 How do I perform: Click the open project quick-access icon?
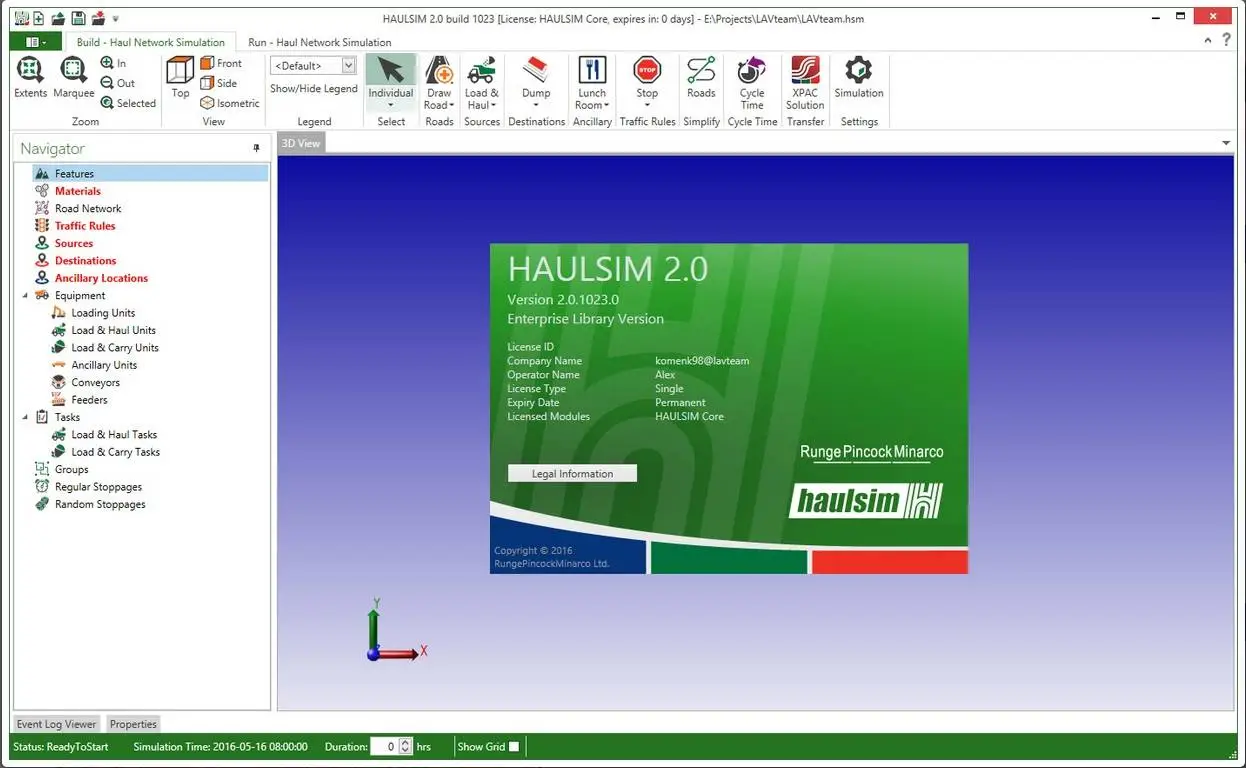[x=58, y=18]
